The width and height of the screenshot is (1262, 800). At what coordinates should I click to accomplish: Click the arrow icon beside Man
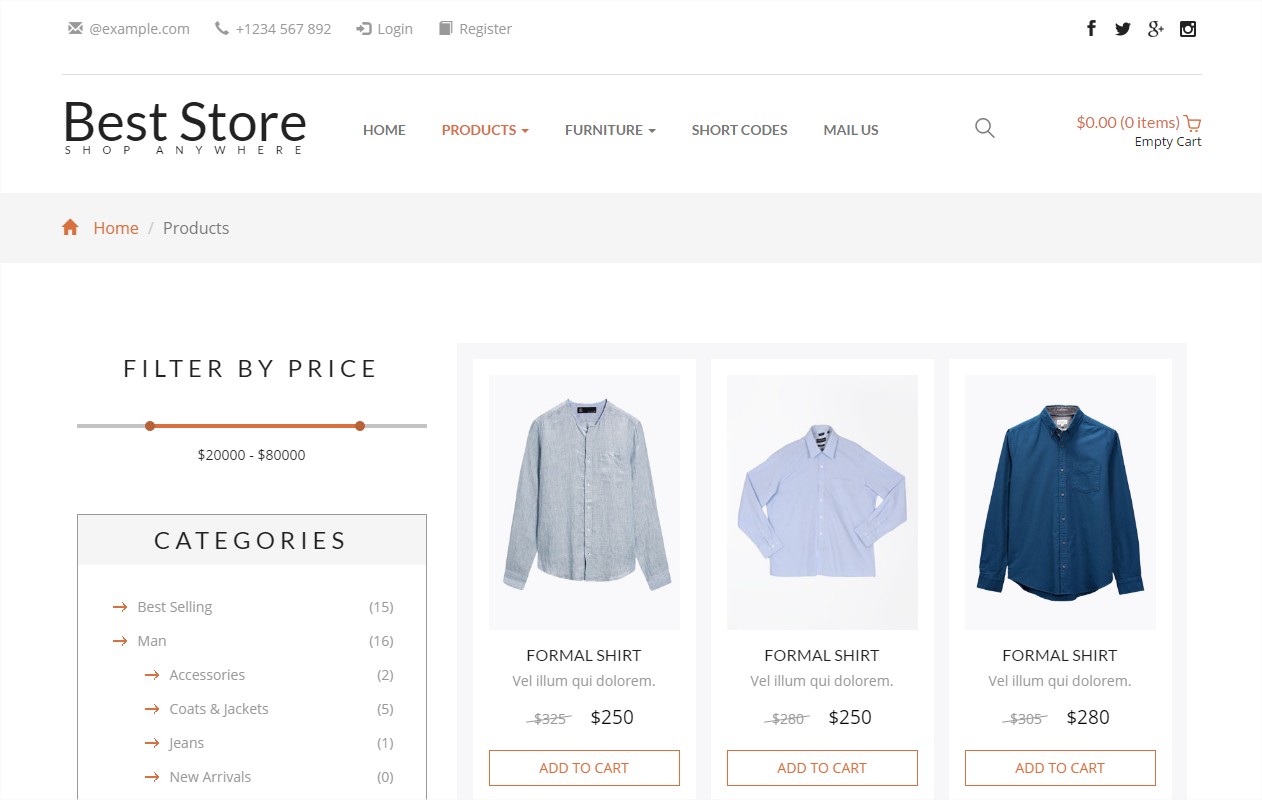(120, 641)
